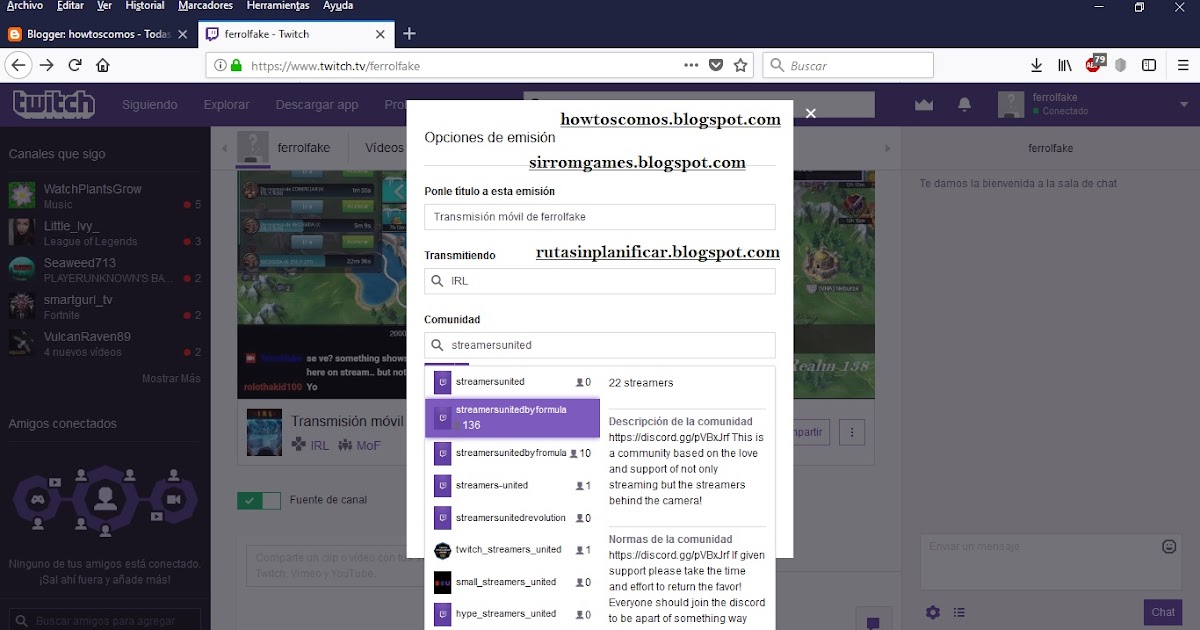Click the Chat button
This screenshot has width=1200, height=630.
1162,611
